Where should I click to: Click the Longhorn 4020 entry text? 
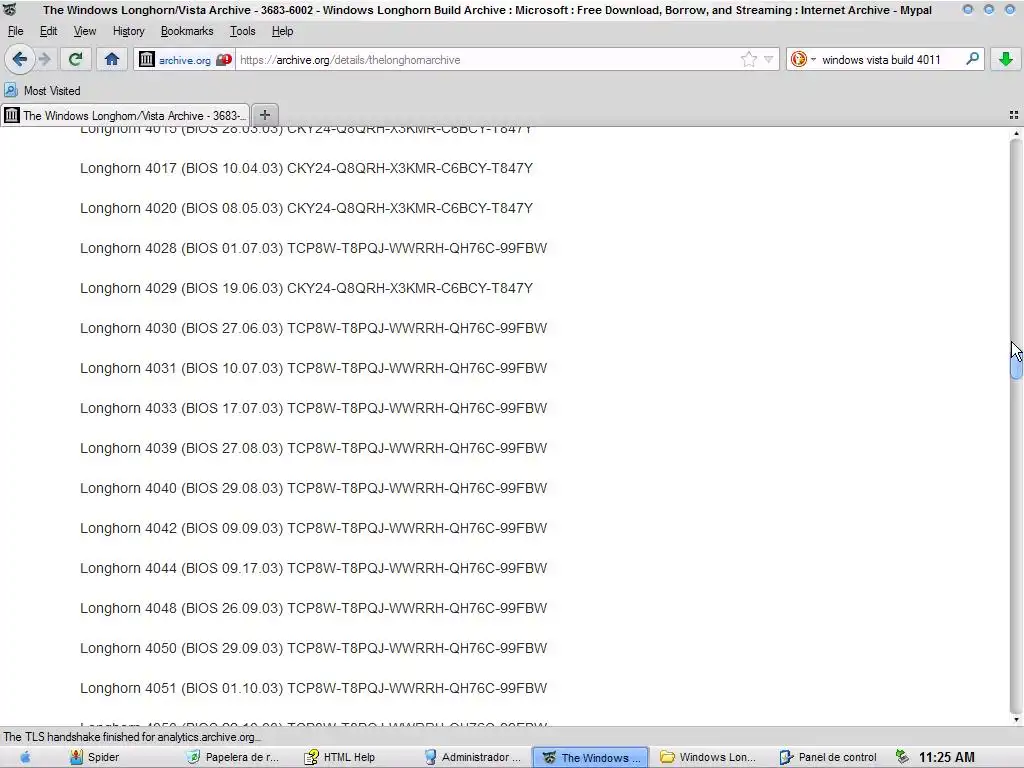point(306,208)
